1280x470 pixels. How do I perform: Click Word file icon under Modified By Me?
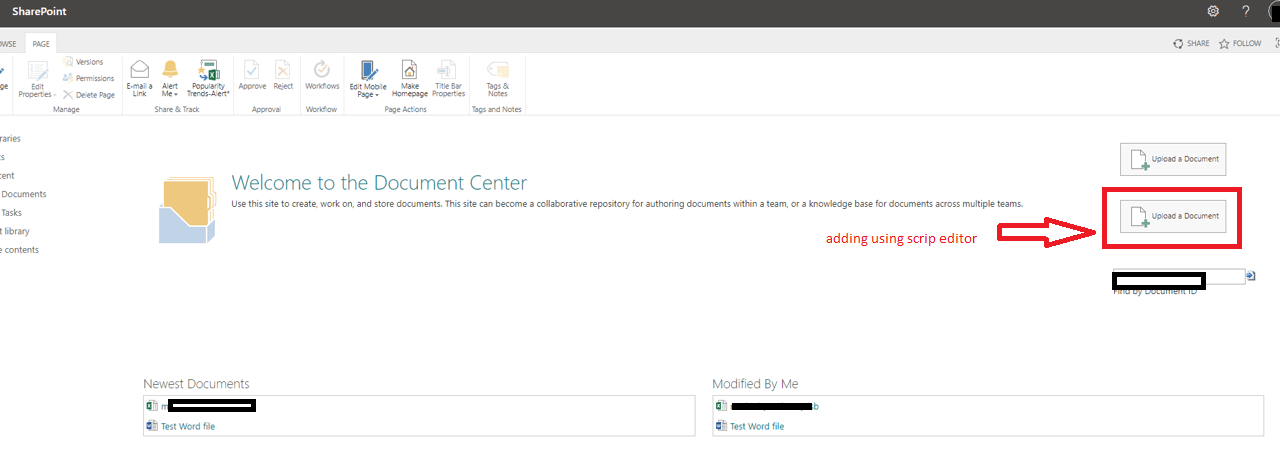(x=720, y=426)
